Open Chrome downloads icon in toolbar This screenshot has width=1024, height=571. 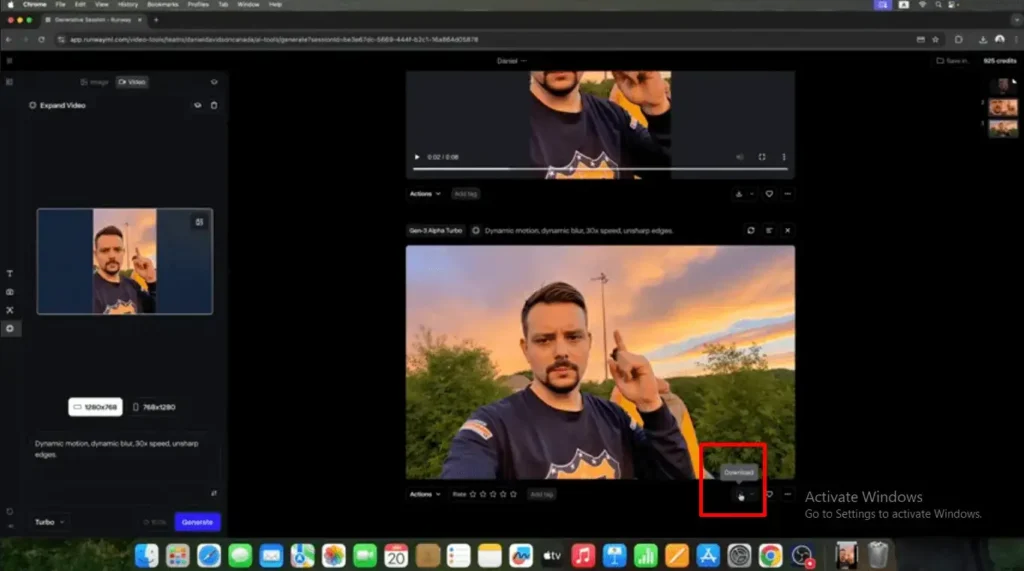tap(982, 40)
